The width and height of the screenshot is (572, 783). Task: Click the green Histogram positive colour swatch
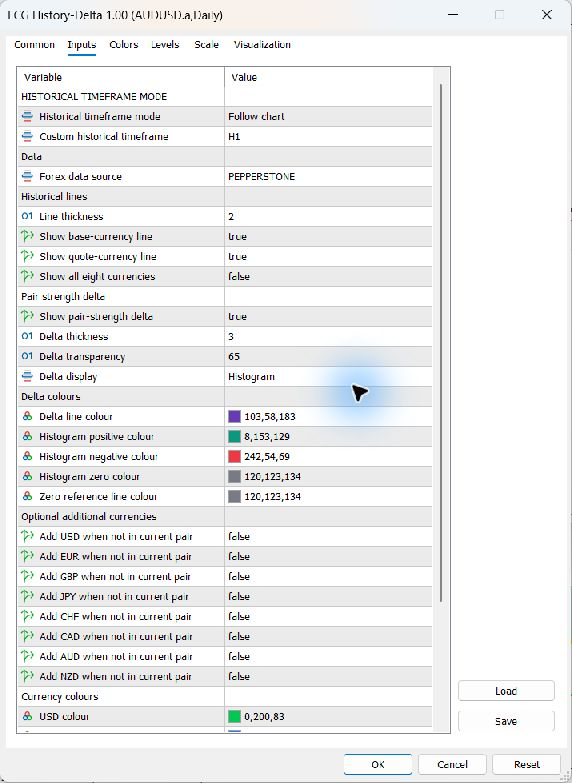234,436
